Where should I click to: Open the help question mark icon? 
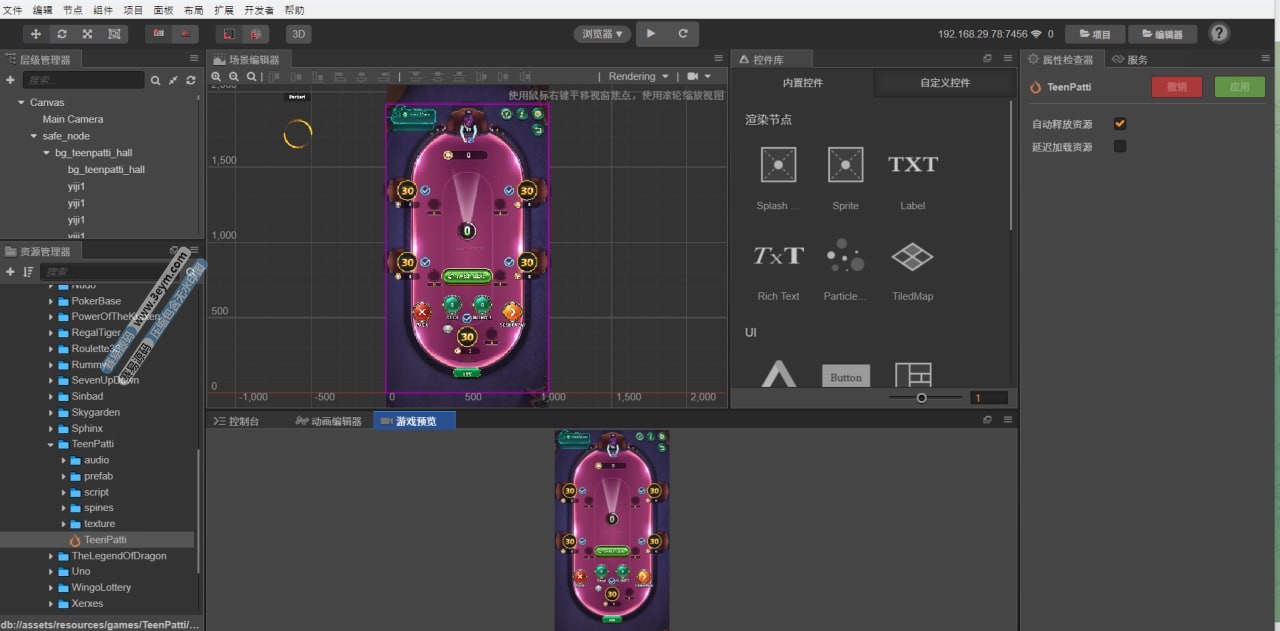tap(1219, 33)
